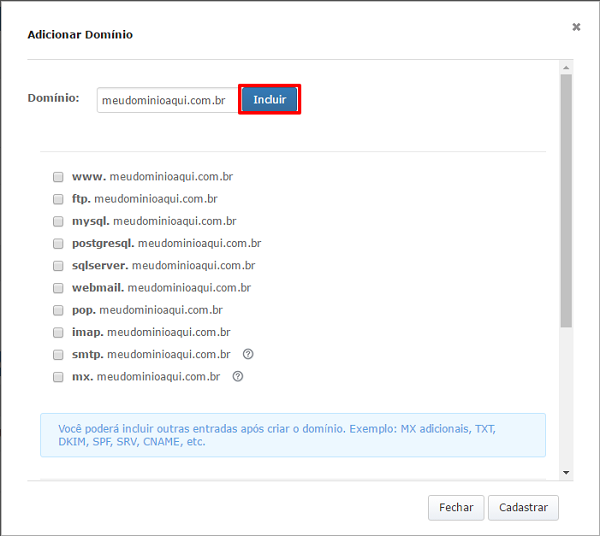Check the www. subdomain checkbox
The width and height of the screenshot is (600, 536).
[x=58, y=177]
